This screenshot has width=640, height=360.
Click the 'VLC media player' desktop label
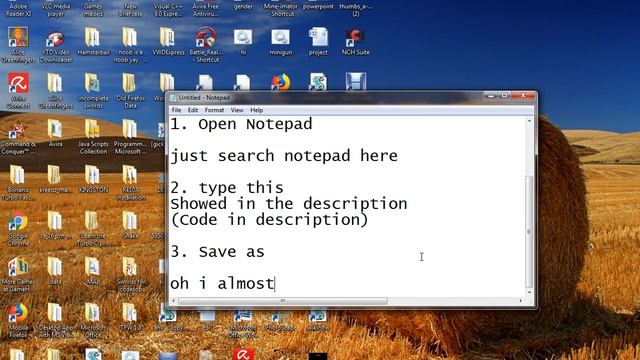[56, 10]
